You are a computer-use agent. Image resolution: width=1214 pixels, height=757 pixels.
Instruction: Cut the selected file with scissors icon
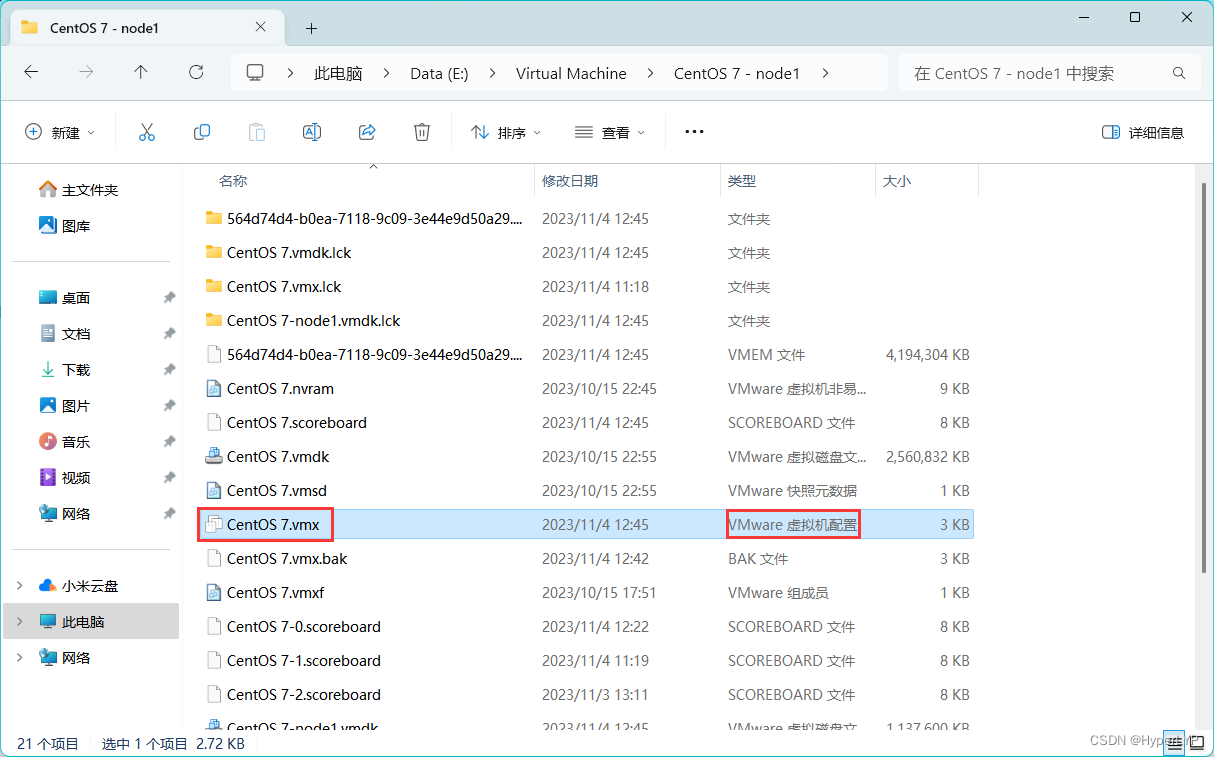point(147,131)
